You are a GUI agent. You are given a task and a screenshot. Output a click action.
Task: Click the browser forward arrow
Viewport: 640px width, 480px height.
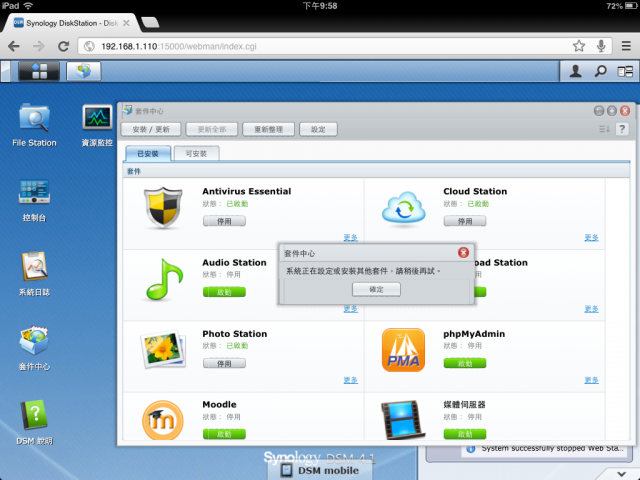(x=39, y=46)
